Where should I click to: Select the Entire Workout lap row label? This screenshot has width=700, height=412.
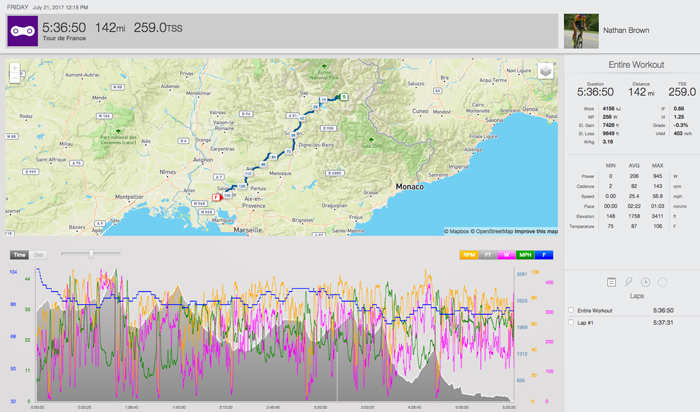[595, 310]
